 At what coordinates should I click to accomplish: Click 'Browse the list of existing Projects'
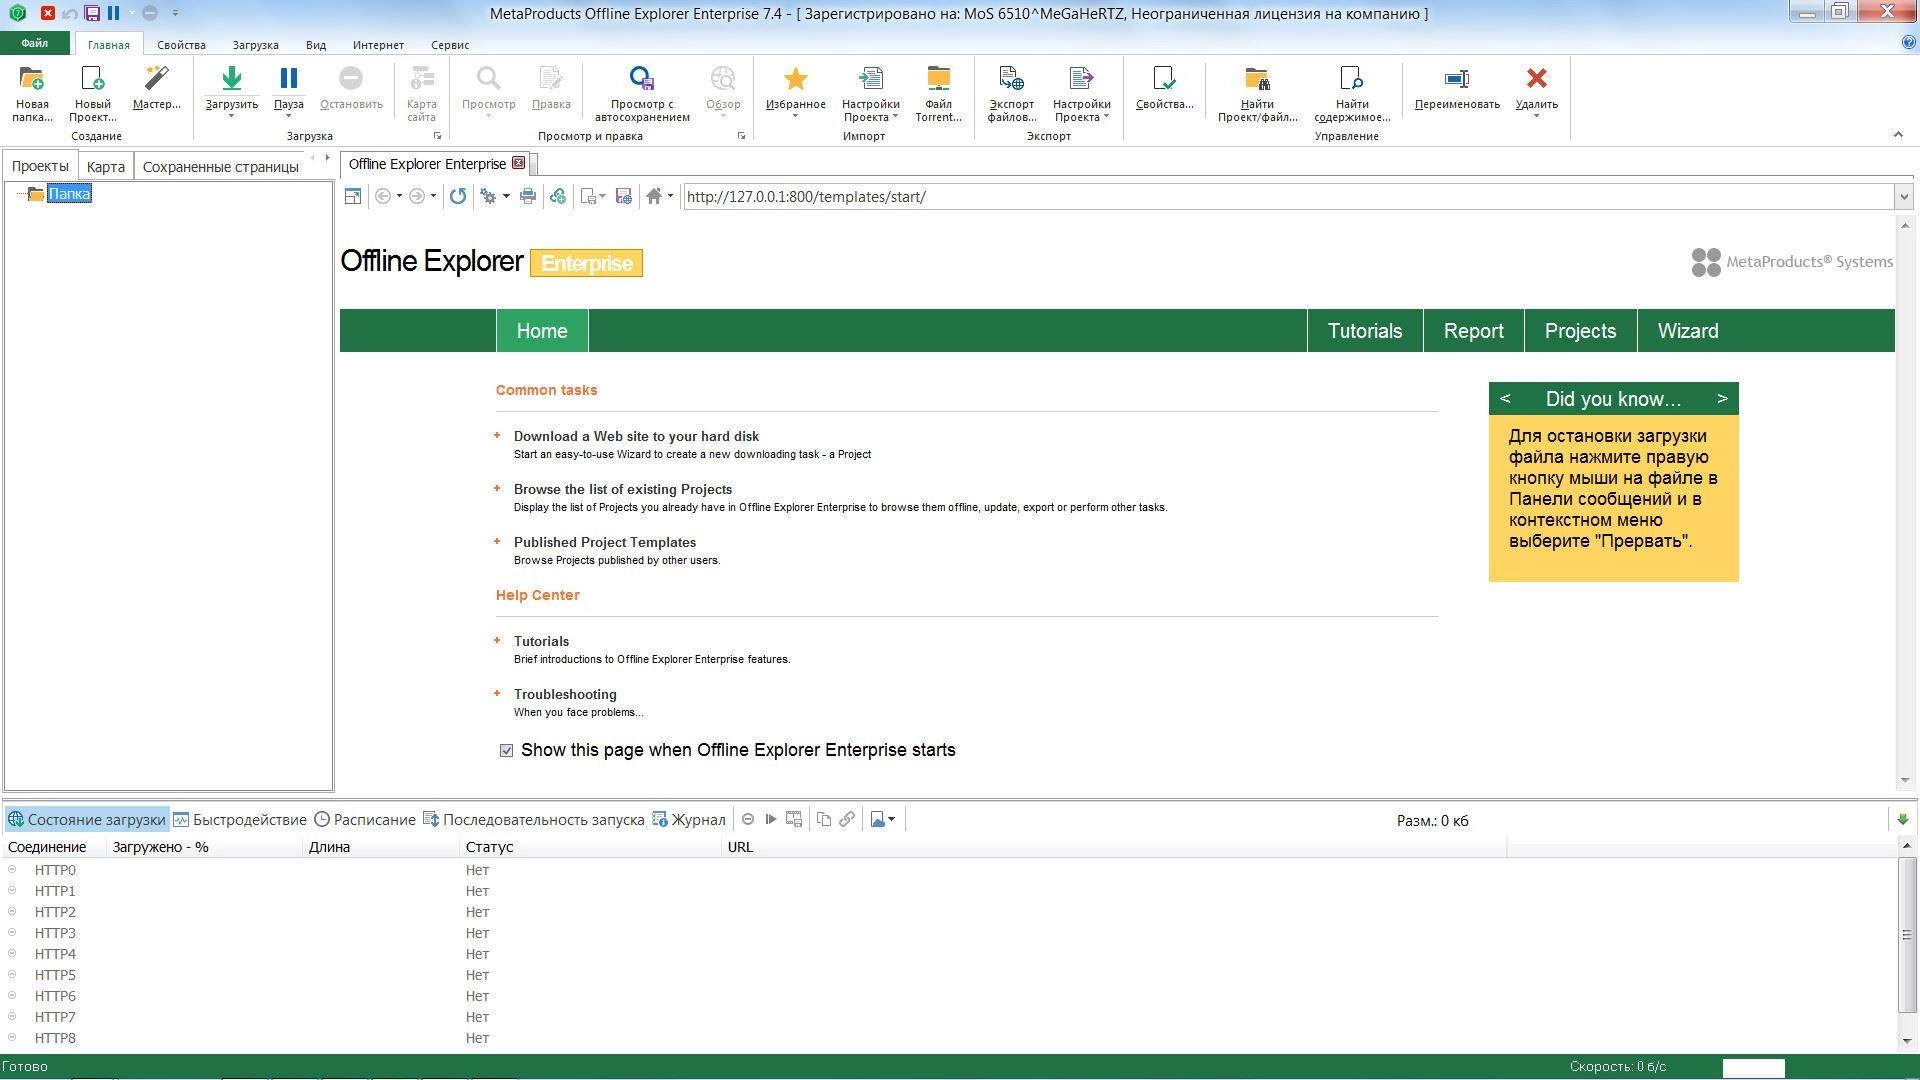[x=623, y=489]
